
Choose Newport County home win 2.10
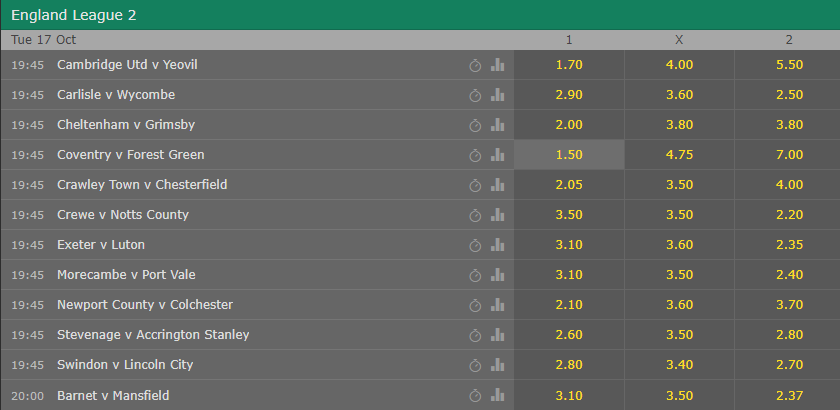(x=569, y=305)
